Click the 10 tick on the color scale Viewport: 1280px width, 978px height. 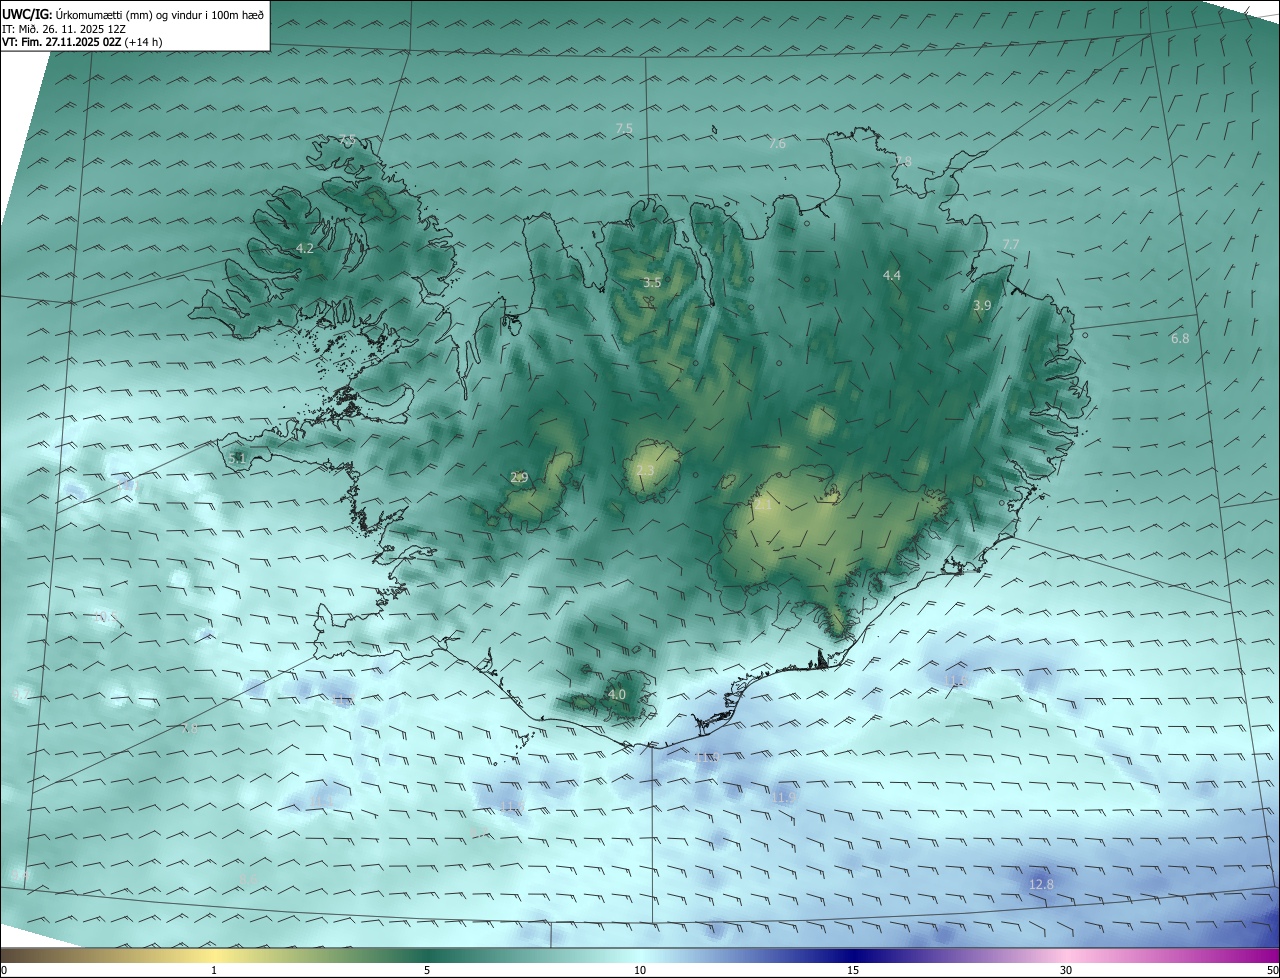point(640,970)
